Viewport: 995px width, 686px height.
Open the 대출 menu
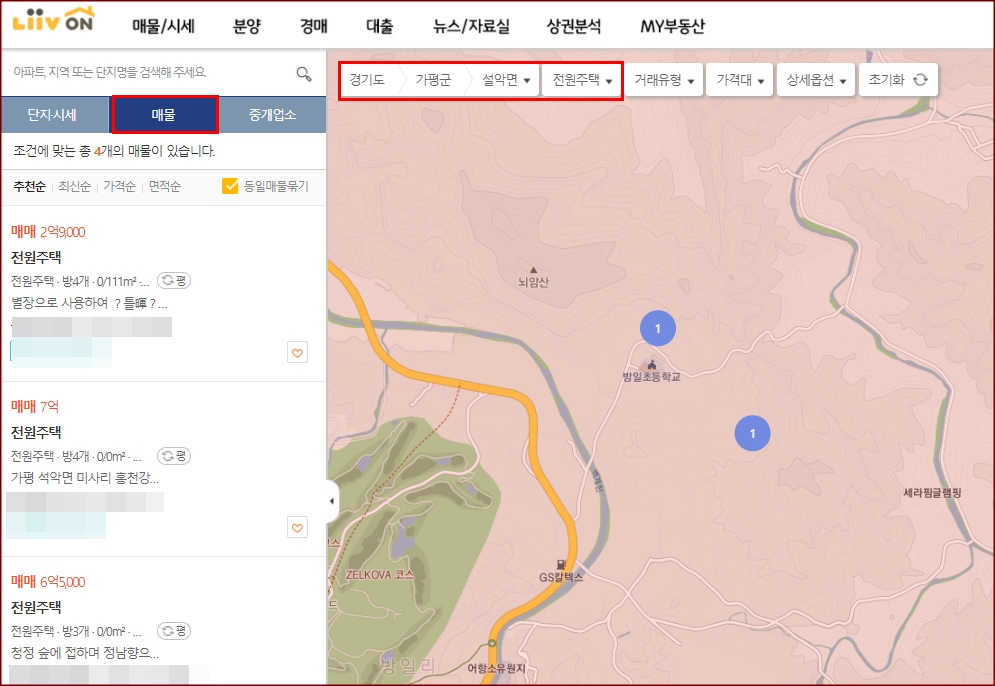pos(379,26)
